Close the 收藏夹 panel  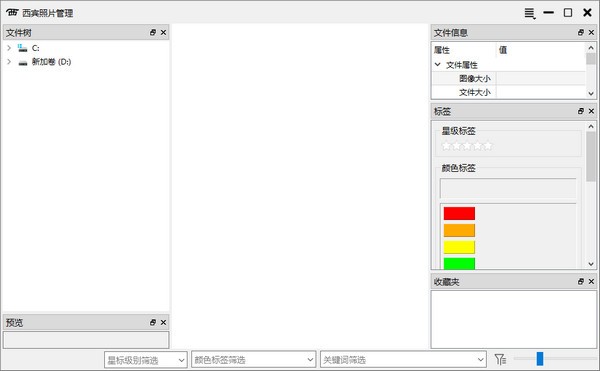[591, 282]
